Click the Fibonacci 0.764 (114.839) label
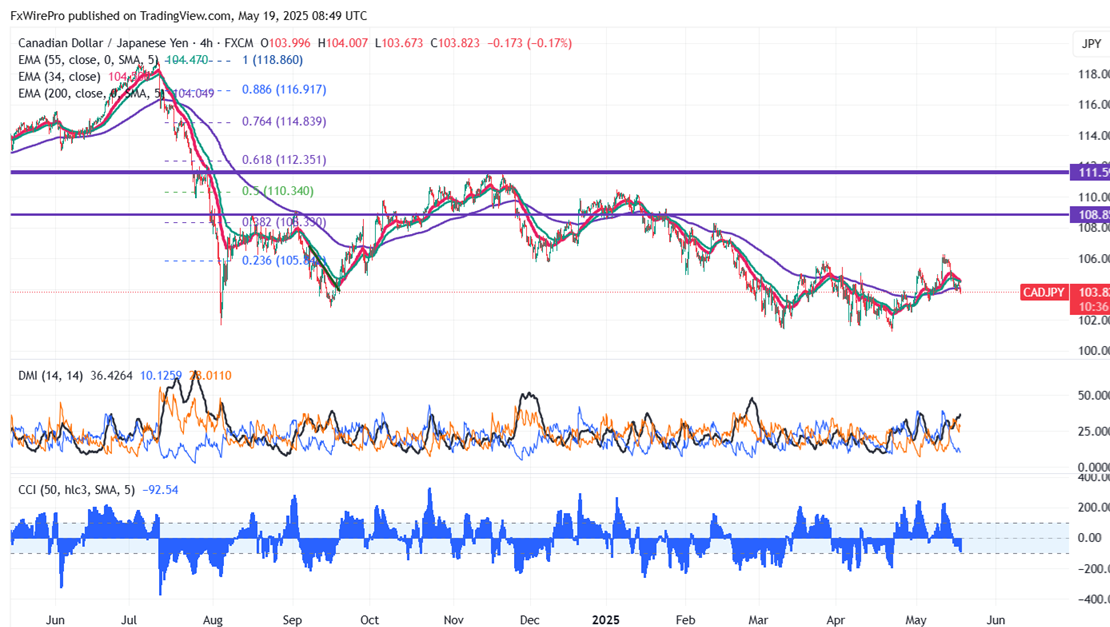The height and width of the screenshot is (627, 1110). (x=284, y=122)
